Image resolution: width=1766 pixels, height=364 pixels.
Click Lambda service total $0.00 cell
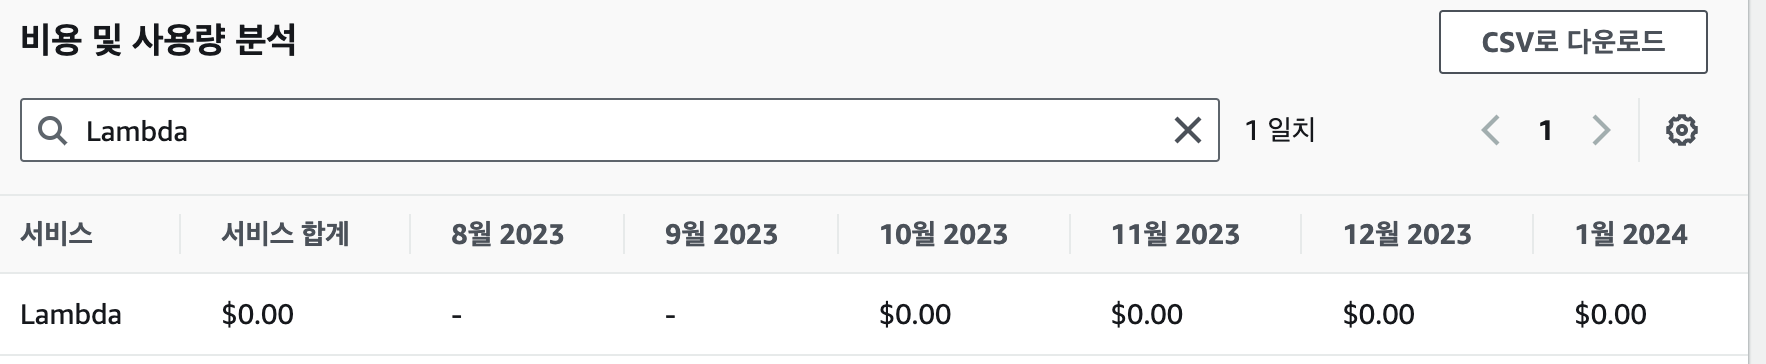[x=258, y=314]
